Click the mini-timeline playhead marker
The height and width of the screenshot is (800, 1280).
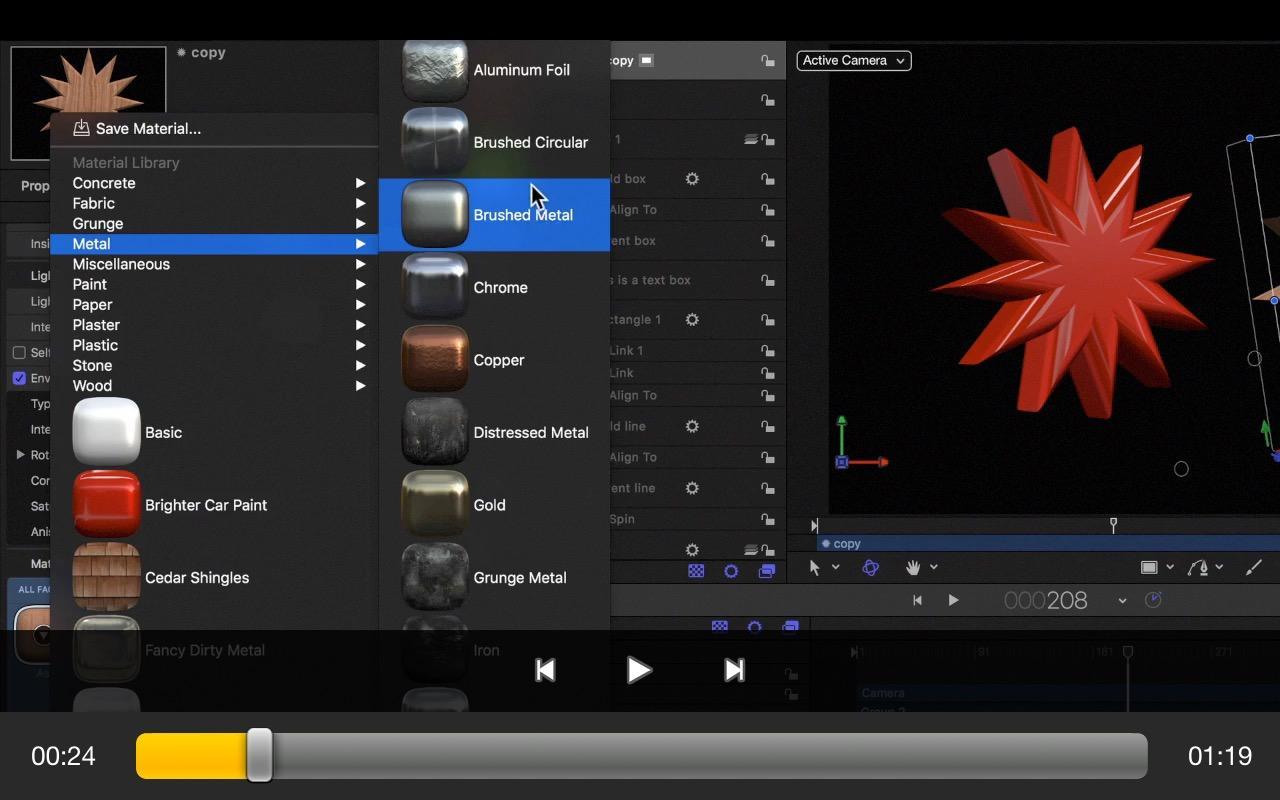(1113, 524)
